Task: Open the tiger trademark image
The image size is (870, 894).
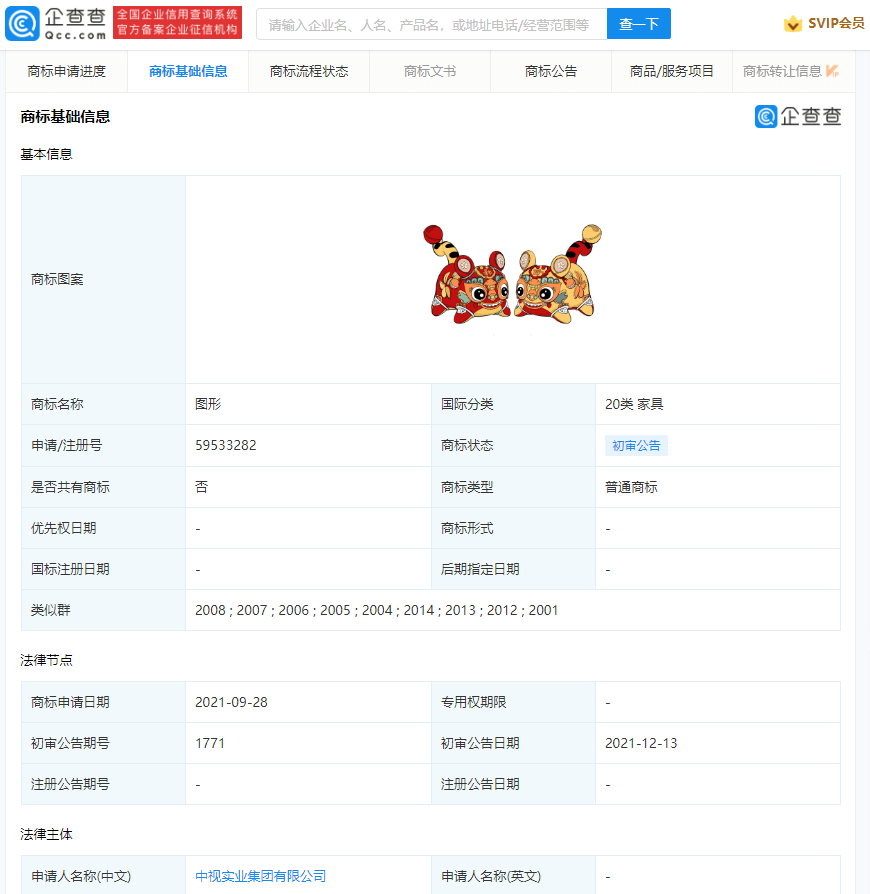Action: pos(512,274)
